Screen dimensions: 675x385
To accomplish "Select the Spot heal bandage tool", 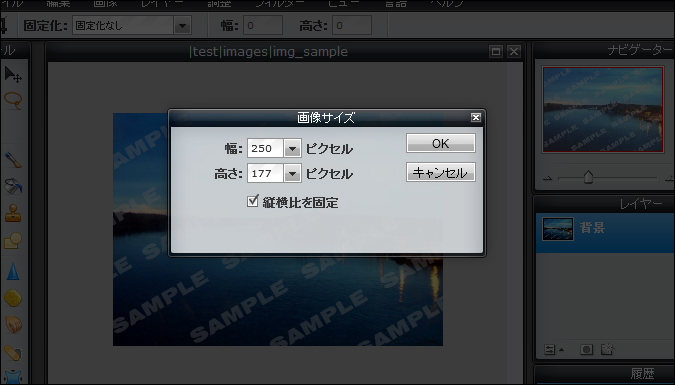I will click(x=13, y=353).
